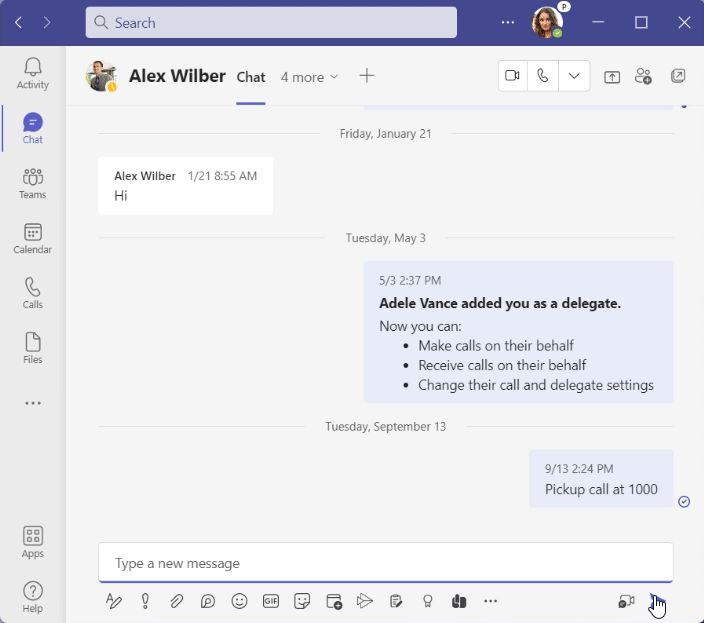This screenshot has width=704, height=623.
Task: Click Make calls on their behalf line
Action: [x=496, y=346]
